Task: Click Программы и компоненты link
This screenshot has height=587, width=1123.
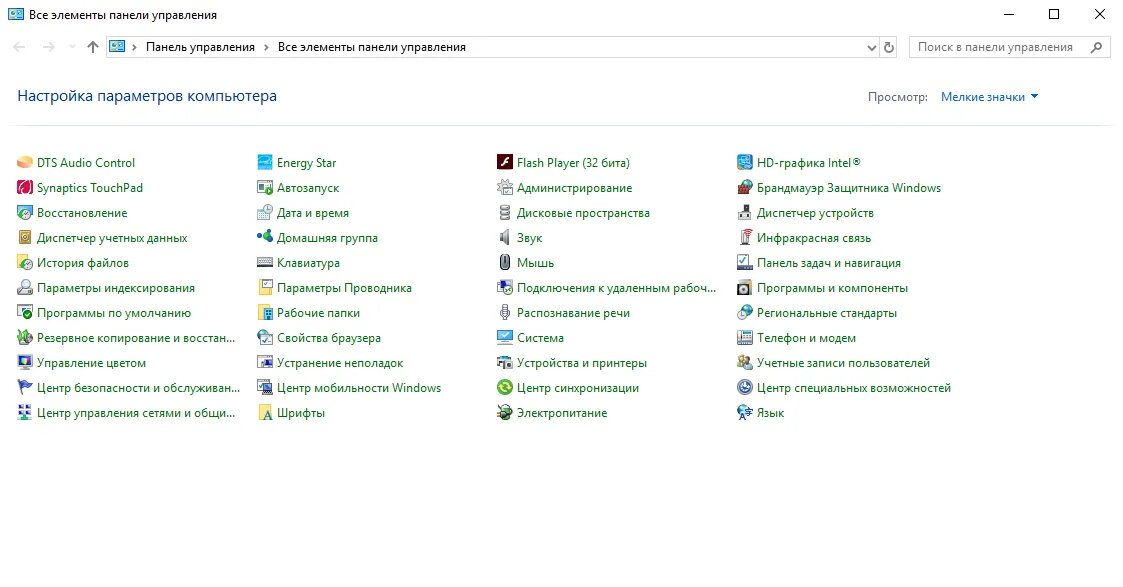Action: click(832, 288)
